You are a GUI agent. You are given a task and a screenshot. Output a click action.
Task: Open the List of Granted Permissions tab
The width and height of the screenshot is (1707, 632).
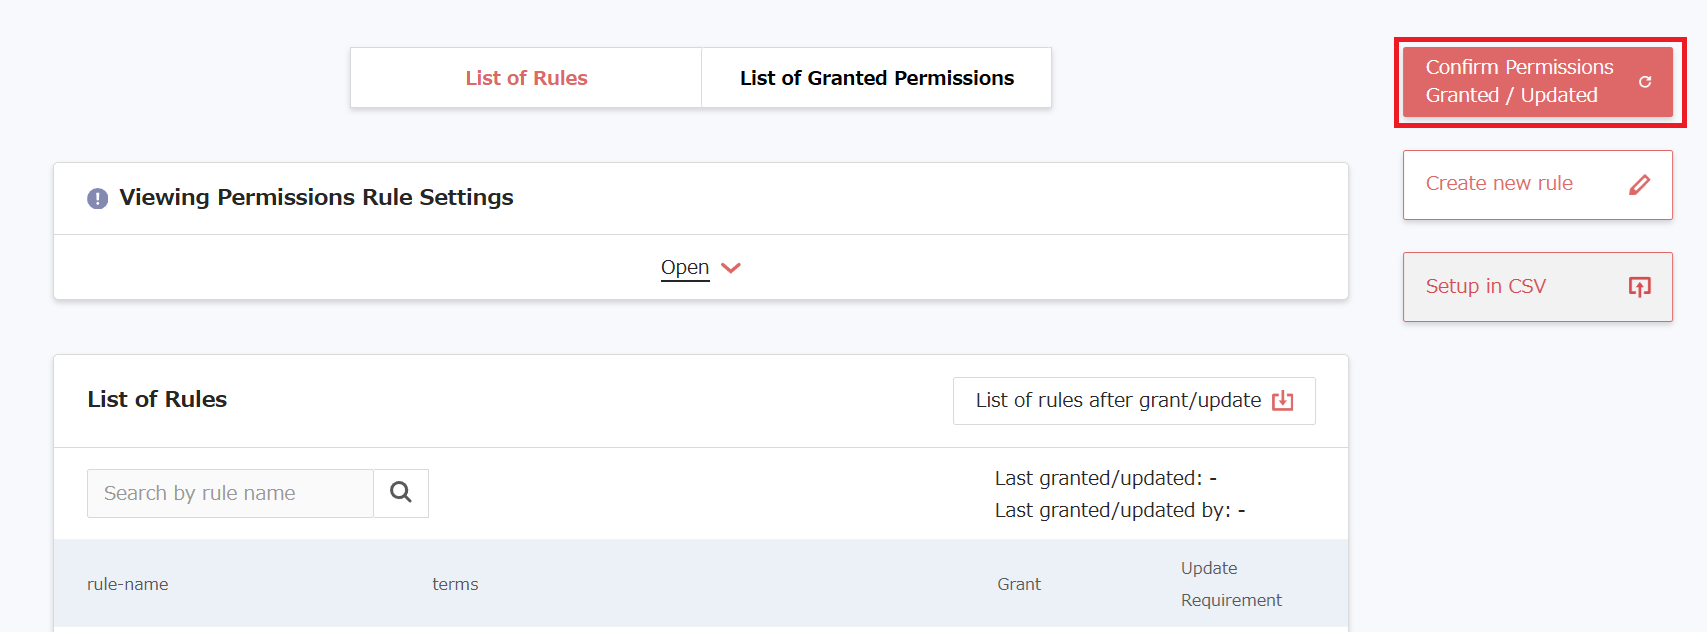[x=876, y=78]
